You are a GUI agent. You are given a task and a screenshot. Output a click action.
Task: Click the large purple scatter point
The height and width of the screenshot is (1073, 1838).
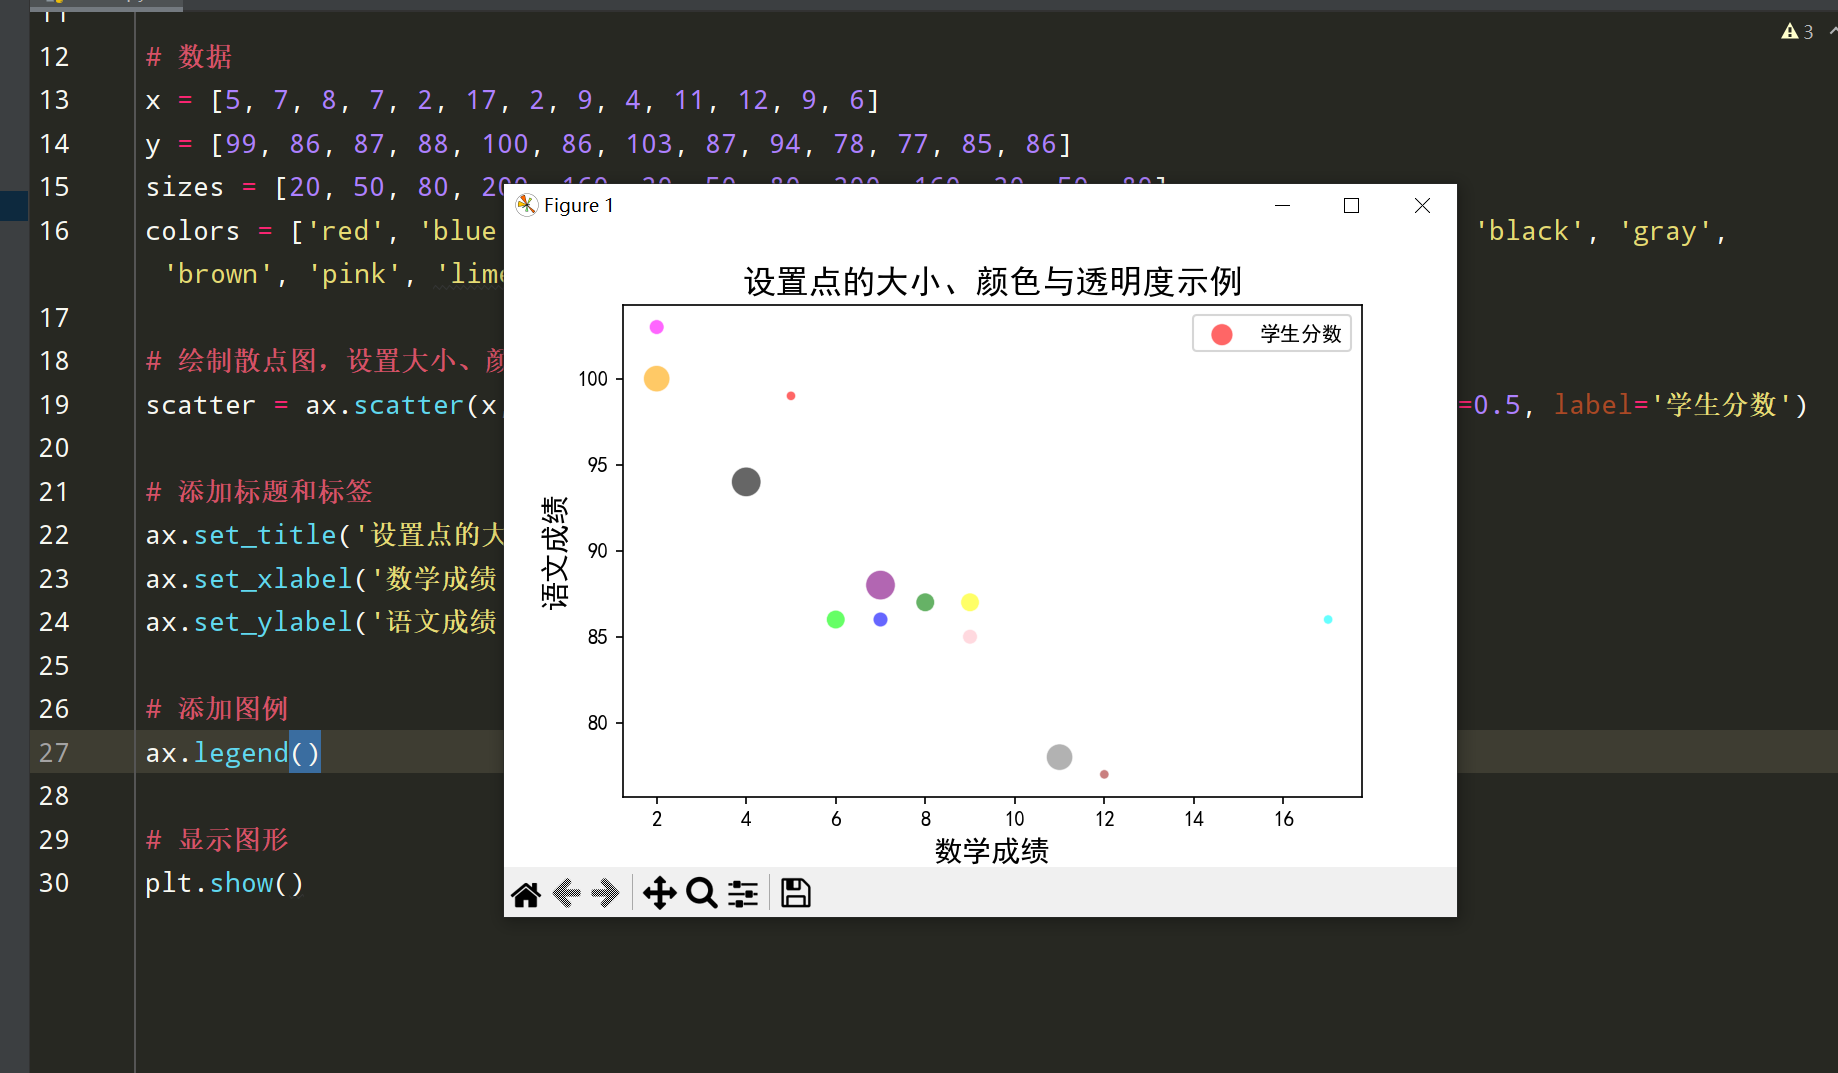coord(880,585)
